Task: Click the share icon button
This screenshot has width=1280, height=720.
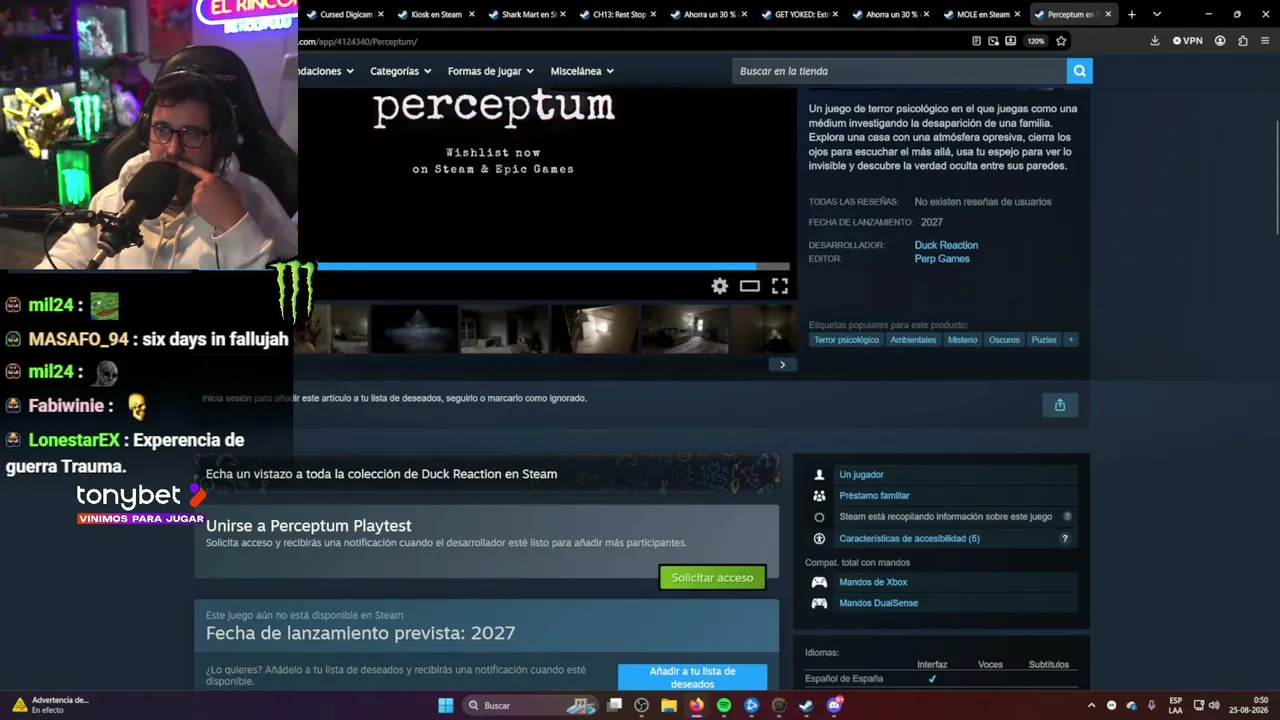Action: [x=1060, y=405]
